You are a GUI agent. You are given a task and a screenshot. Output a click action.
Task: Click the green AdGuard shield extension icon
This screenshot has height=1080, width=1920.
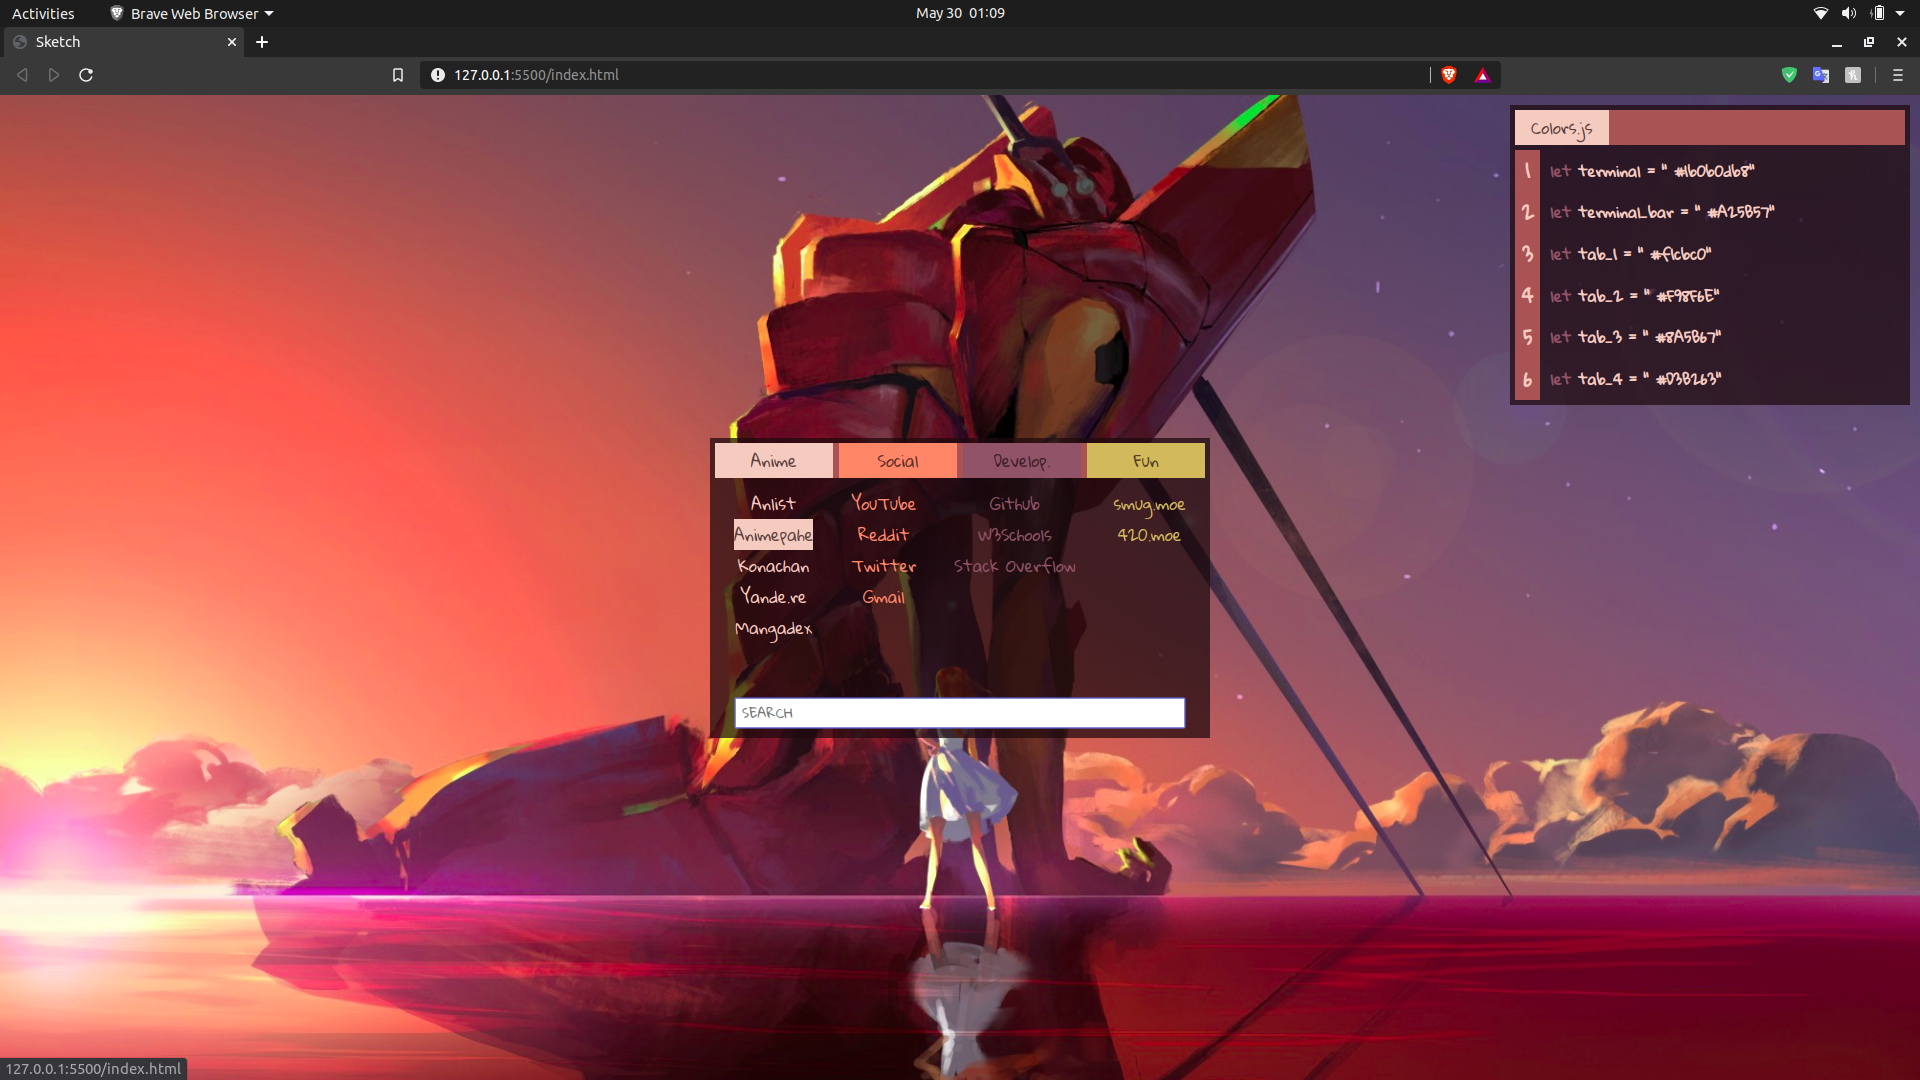1789,75
